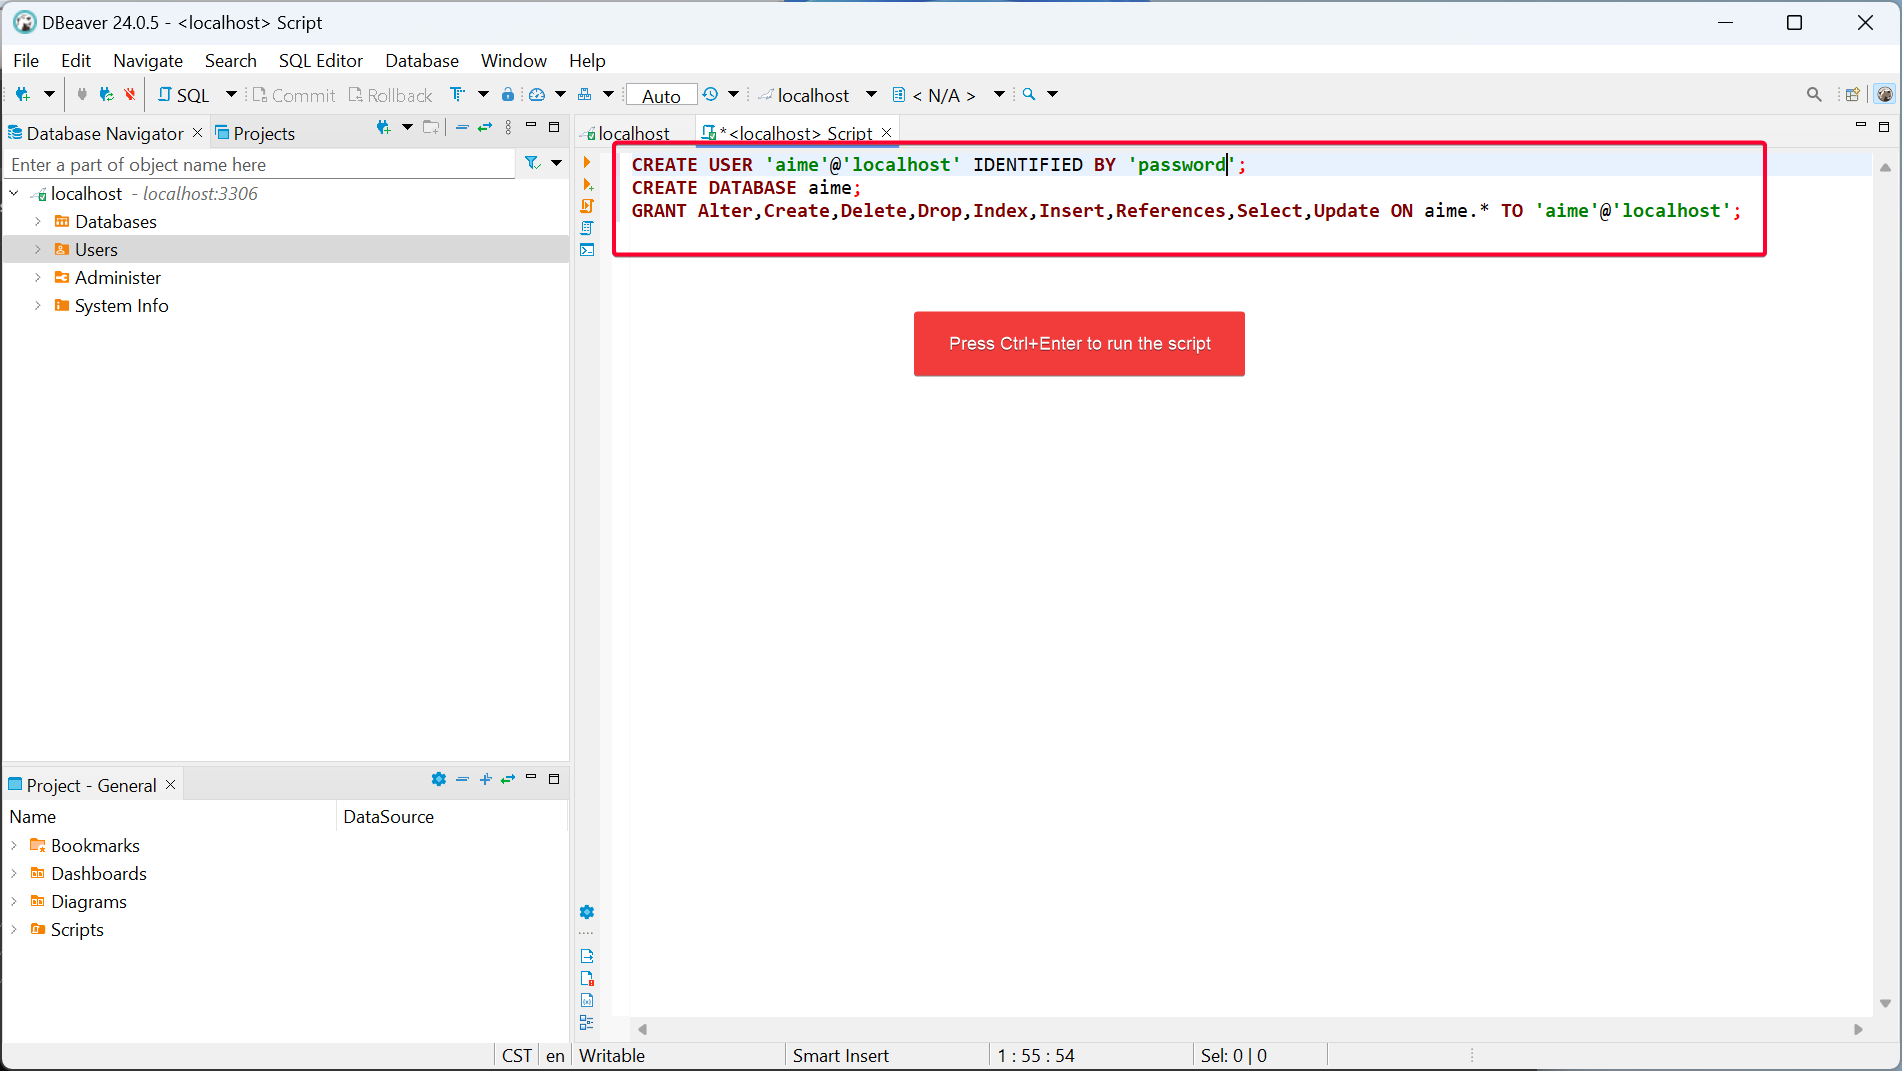Switch to the Projects tab

255,133
